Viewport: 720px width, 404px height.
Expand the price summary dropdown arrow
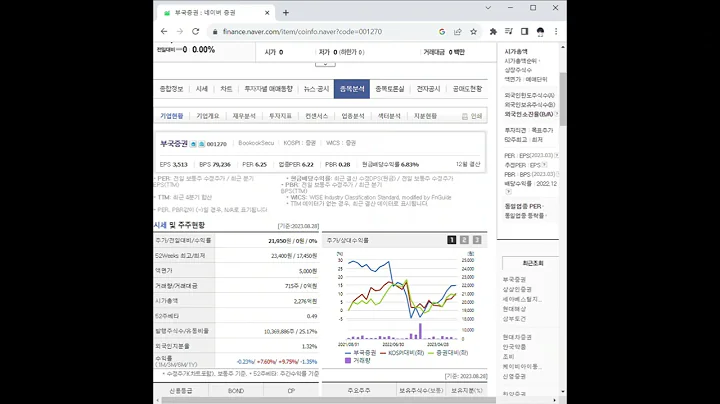tap(325, 64)
